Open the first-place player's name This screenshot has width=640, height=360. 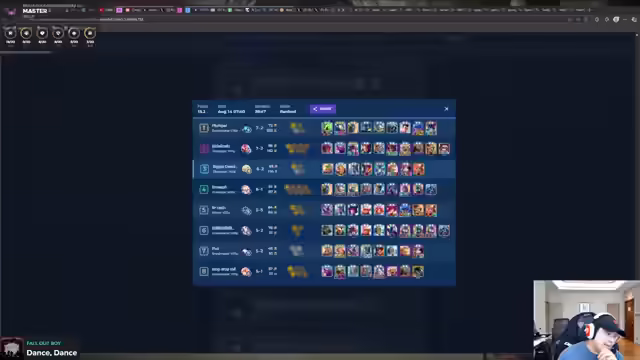coord(220,126)
